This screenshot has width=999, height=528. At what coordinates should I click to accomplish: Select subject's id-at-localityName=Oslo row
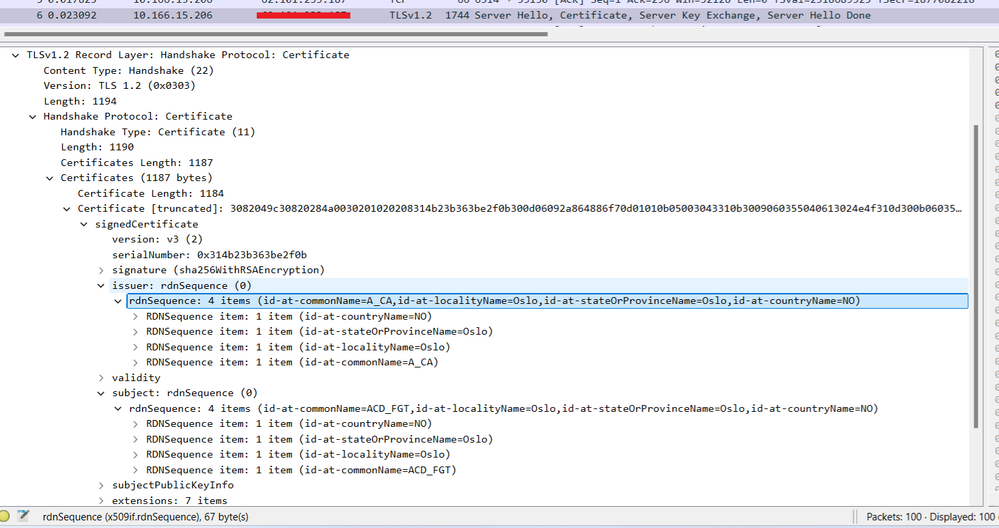pos(298,455)
